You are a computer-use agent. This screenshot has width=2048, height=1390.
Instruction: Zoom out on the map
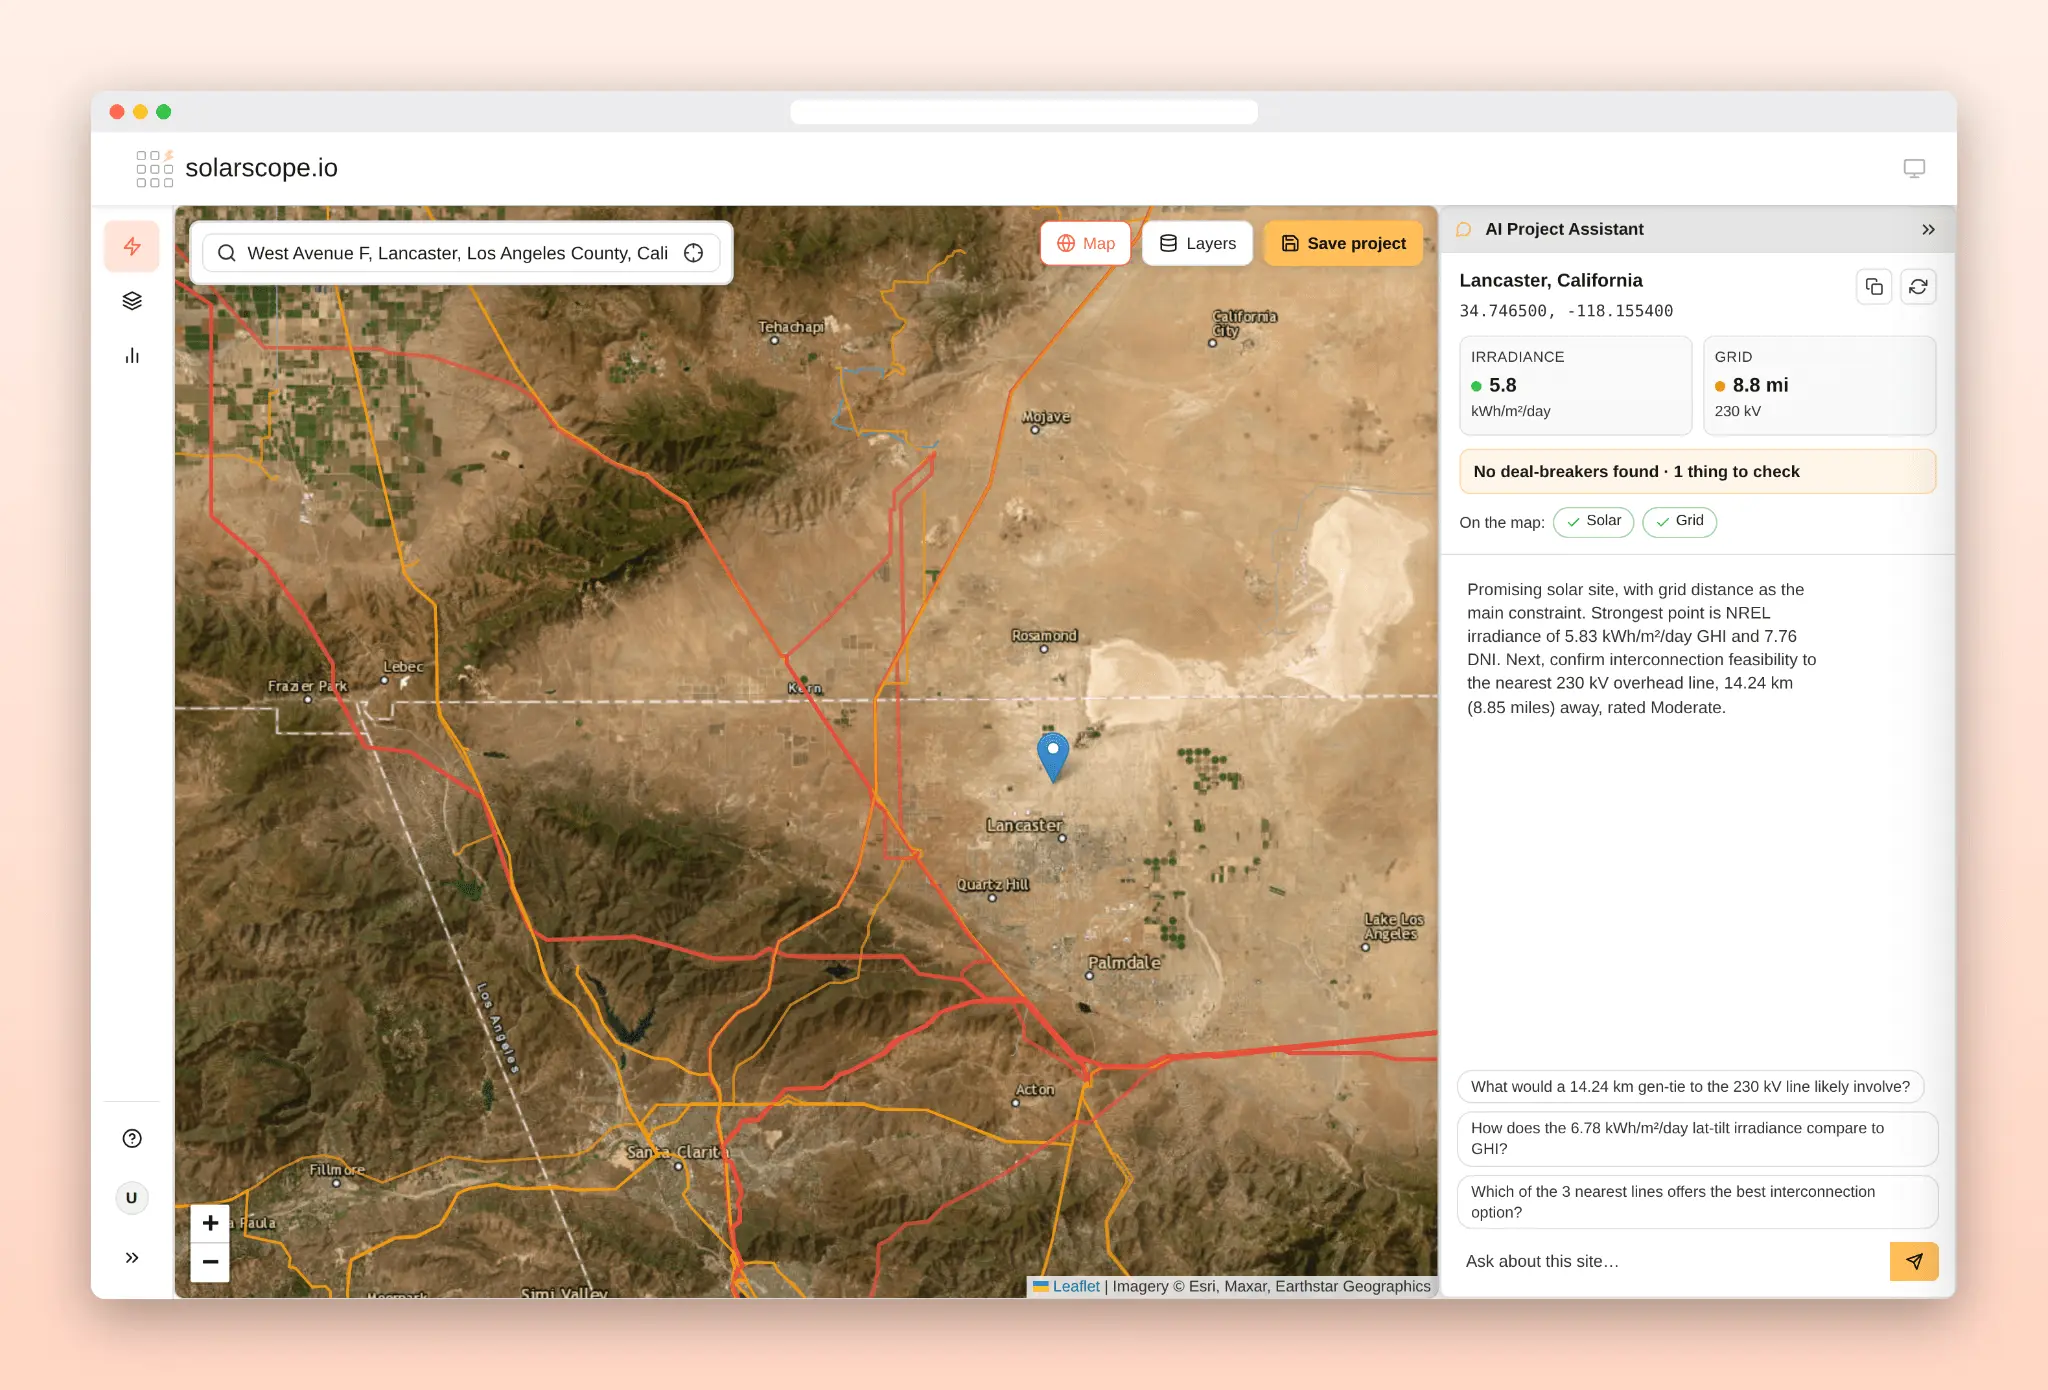point(210,1262)
